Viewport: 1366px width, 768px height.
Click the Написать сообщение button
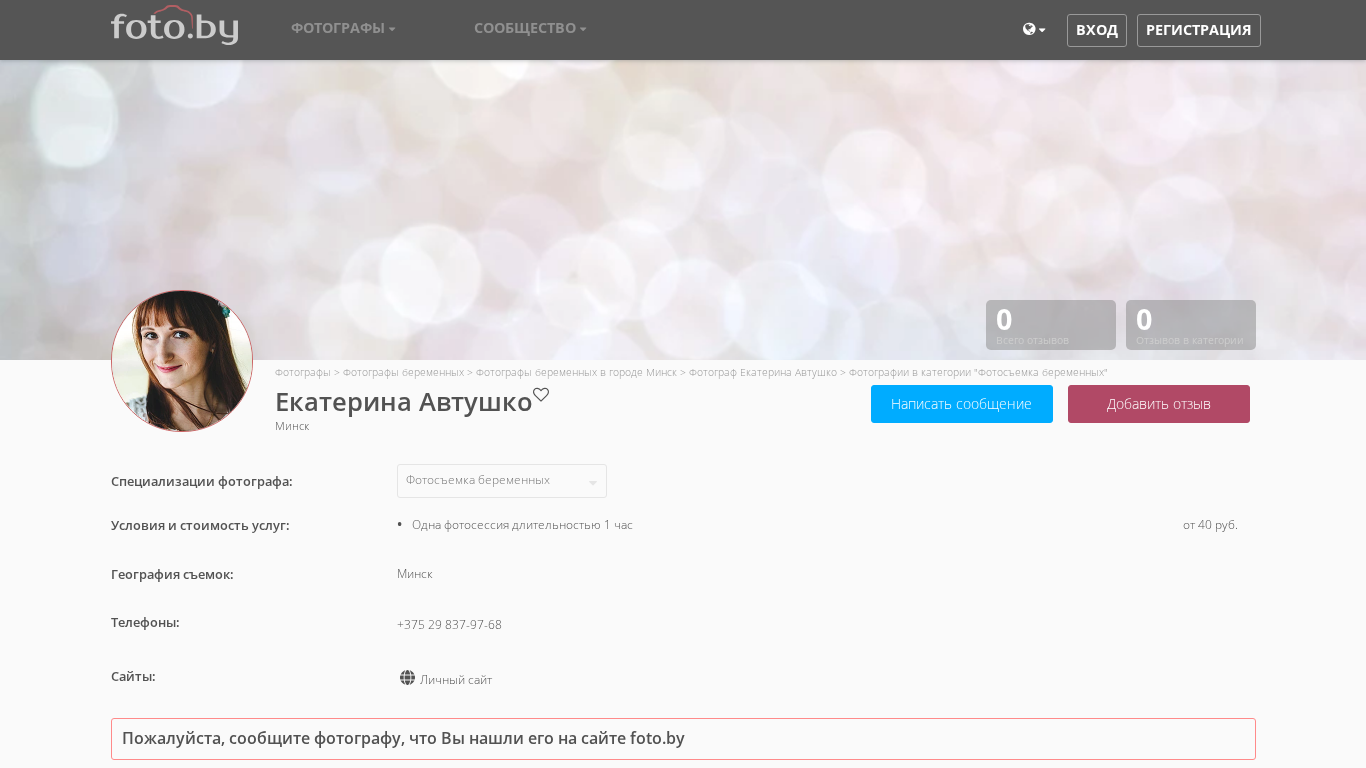961,404
